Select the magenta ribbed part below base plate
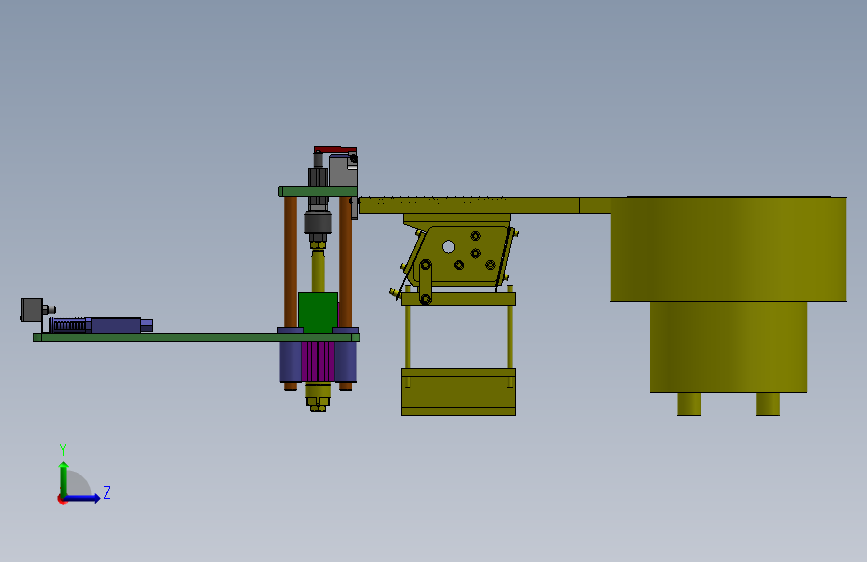 318,362
